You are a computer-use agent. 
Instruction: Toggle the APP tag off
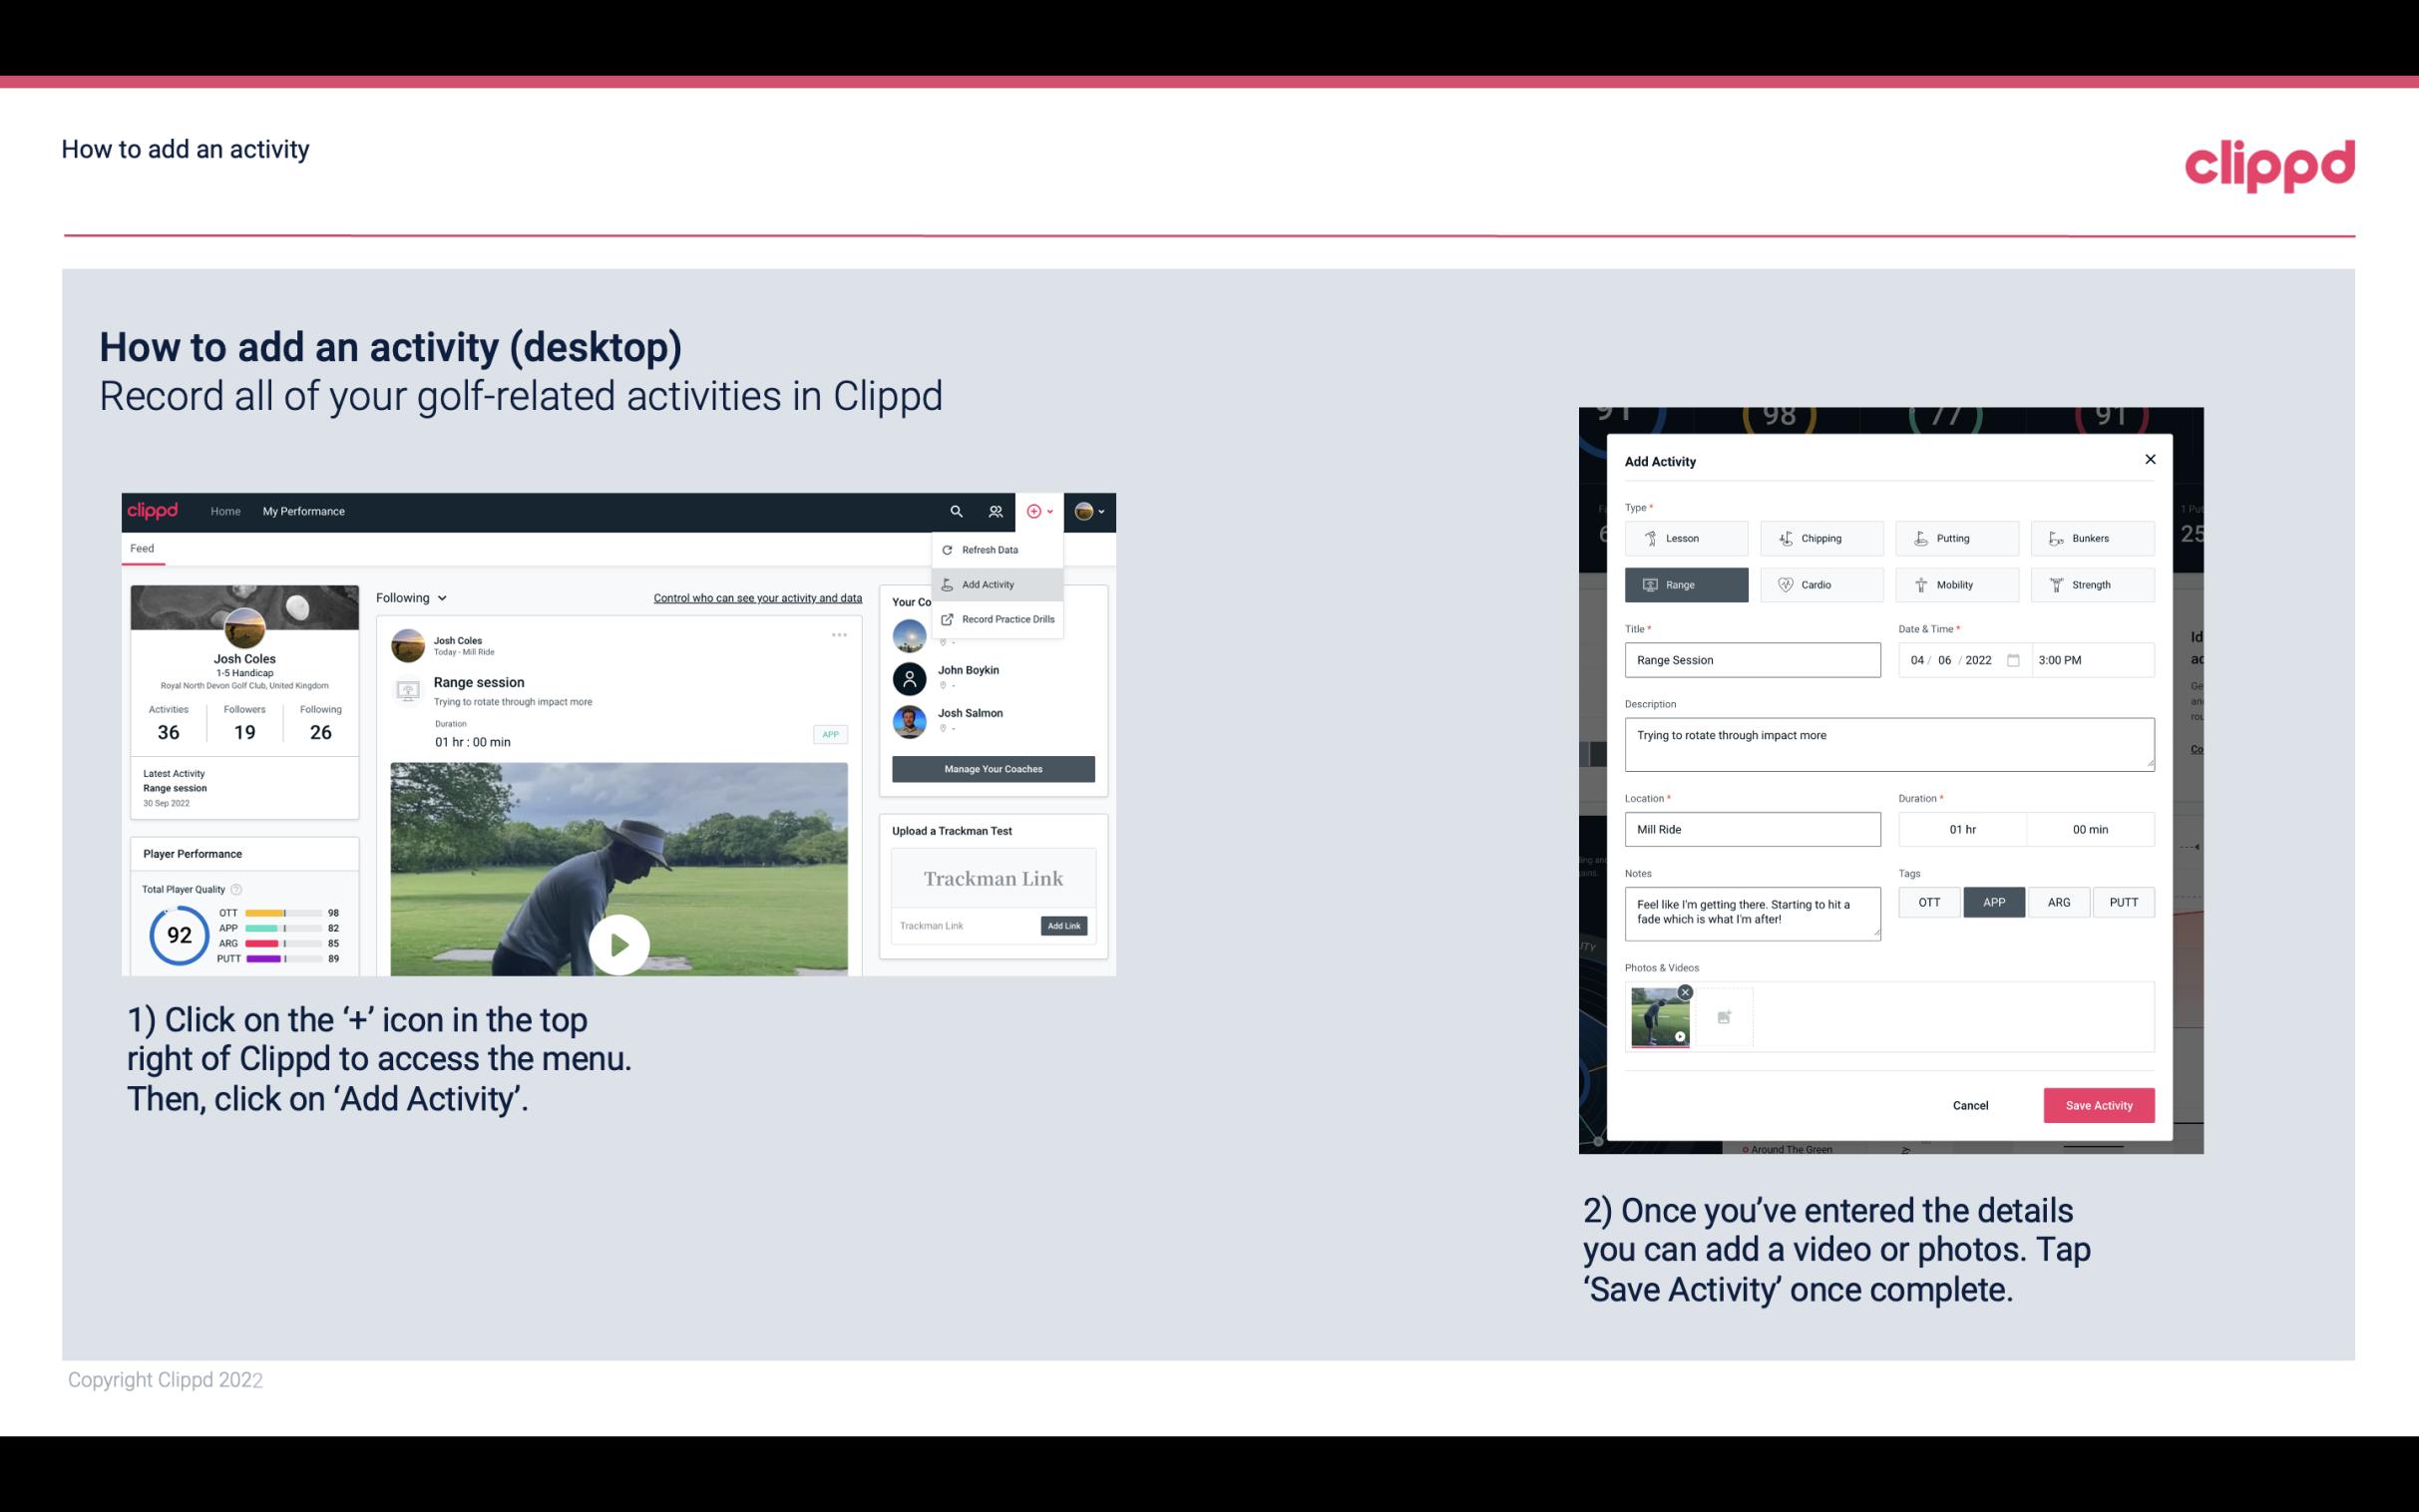tap(1993, 902)
